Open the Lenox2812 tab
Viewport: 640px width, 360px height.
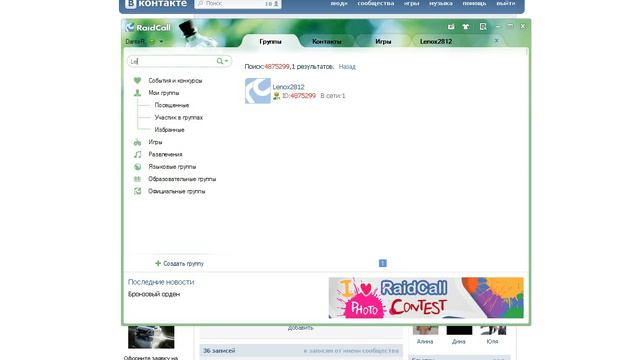tap(436, 41)
